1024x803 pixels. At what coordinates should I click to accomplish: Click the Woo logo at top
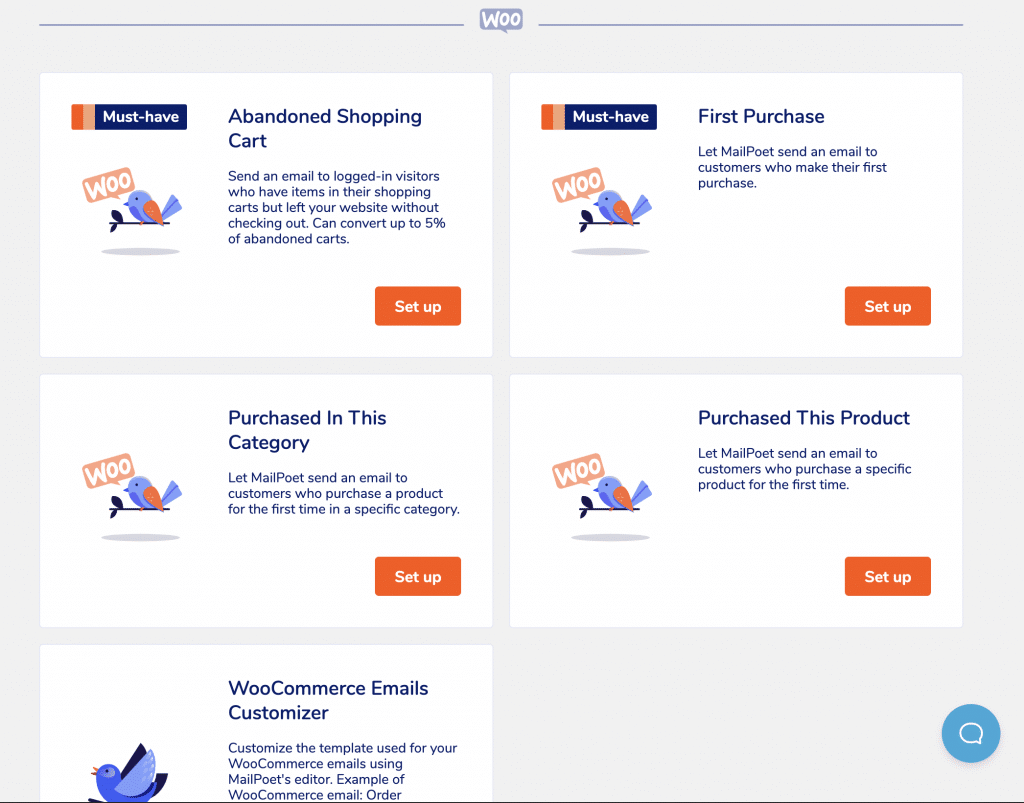[501, 20]
